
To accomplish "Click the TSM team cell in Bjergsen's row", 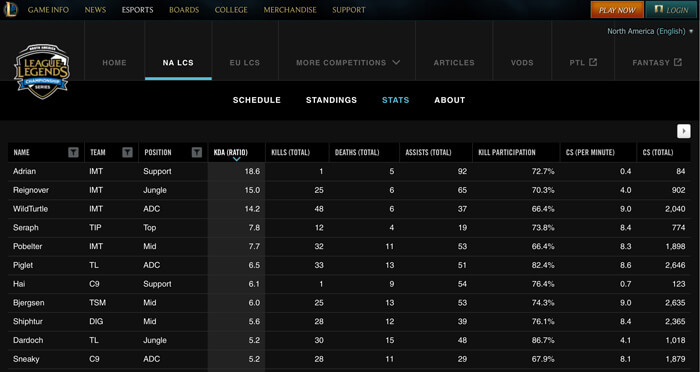I will (97, 302).
